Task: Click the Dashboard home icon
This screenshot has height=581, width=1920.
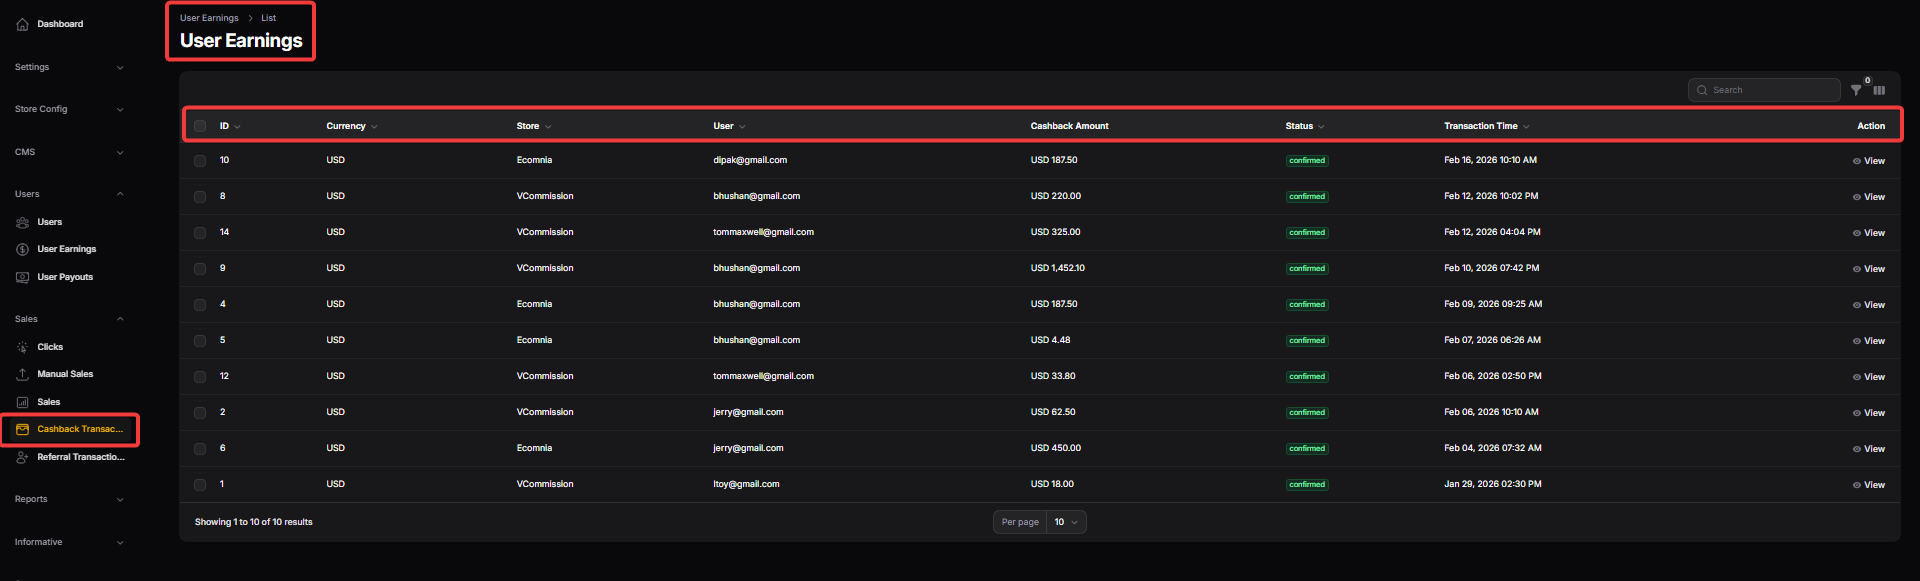Action: point(22,24)
